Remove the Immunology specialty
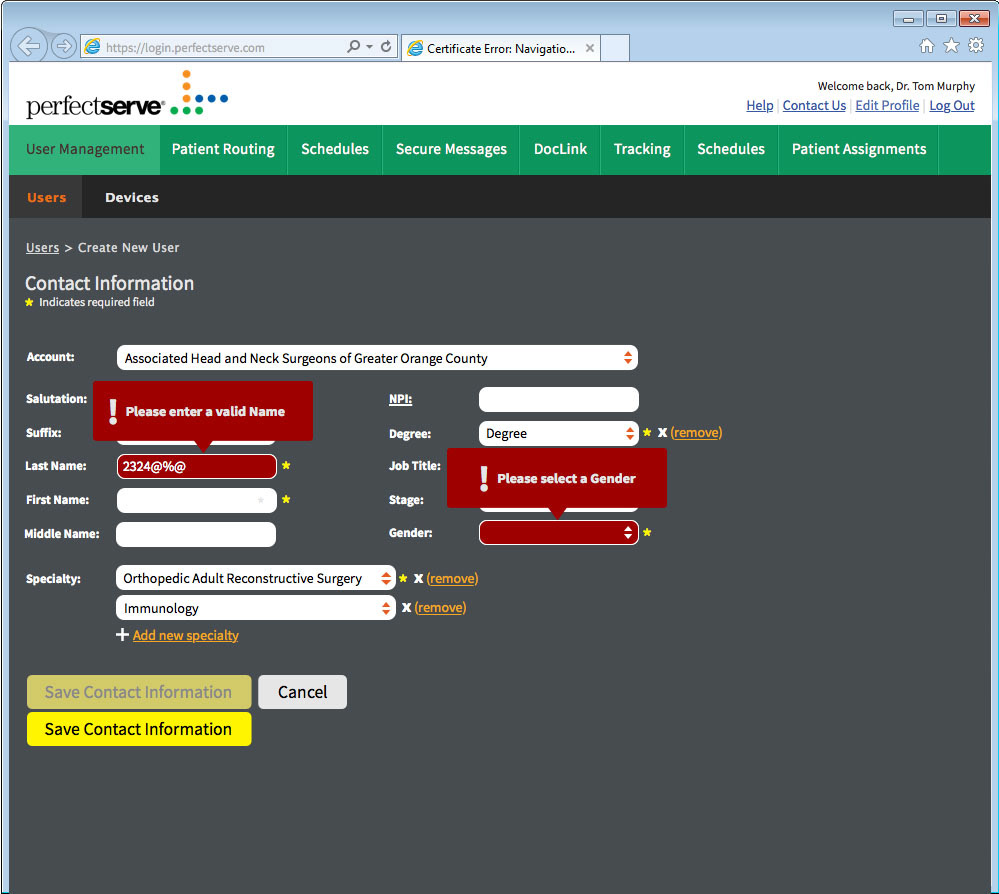 [x=440, y=608]
